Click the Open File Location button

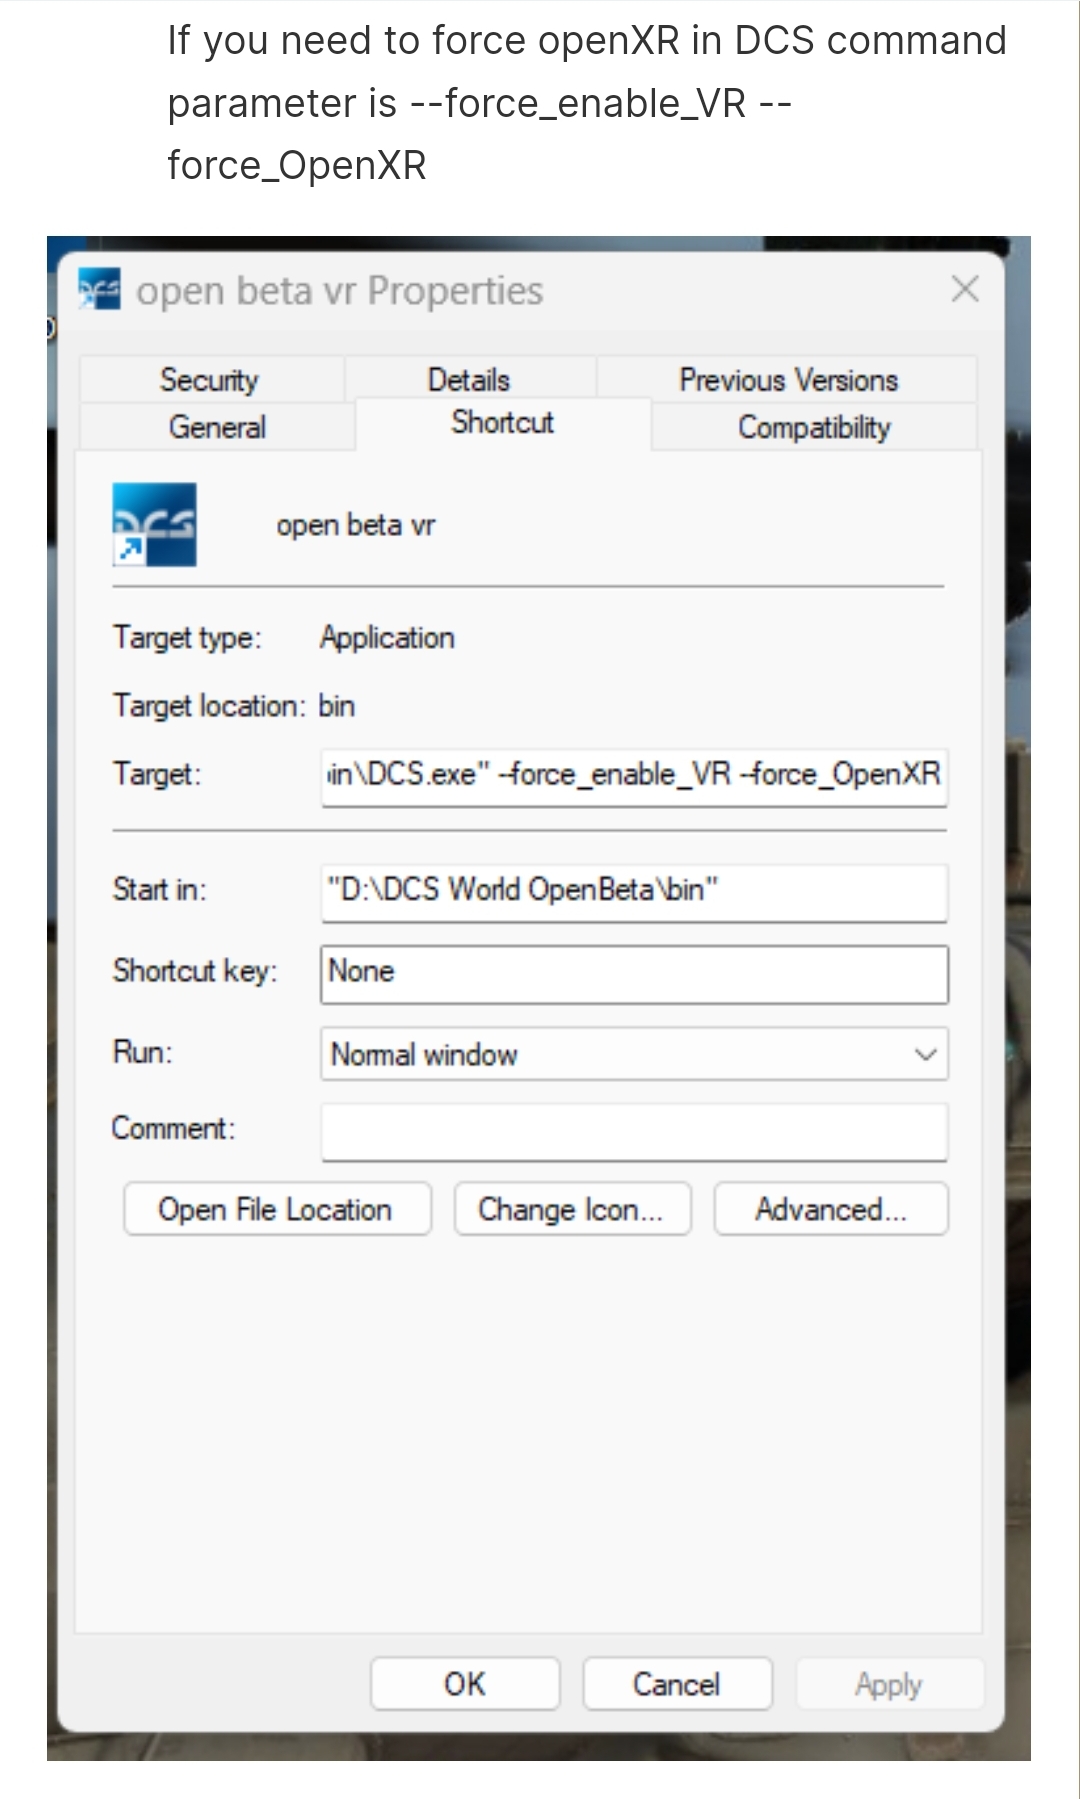tap(277, 1209)
